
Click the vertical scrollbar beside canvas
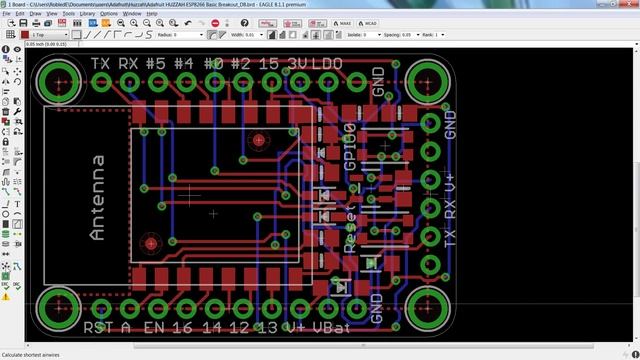637,229
